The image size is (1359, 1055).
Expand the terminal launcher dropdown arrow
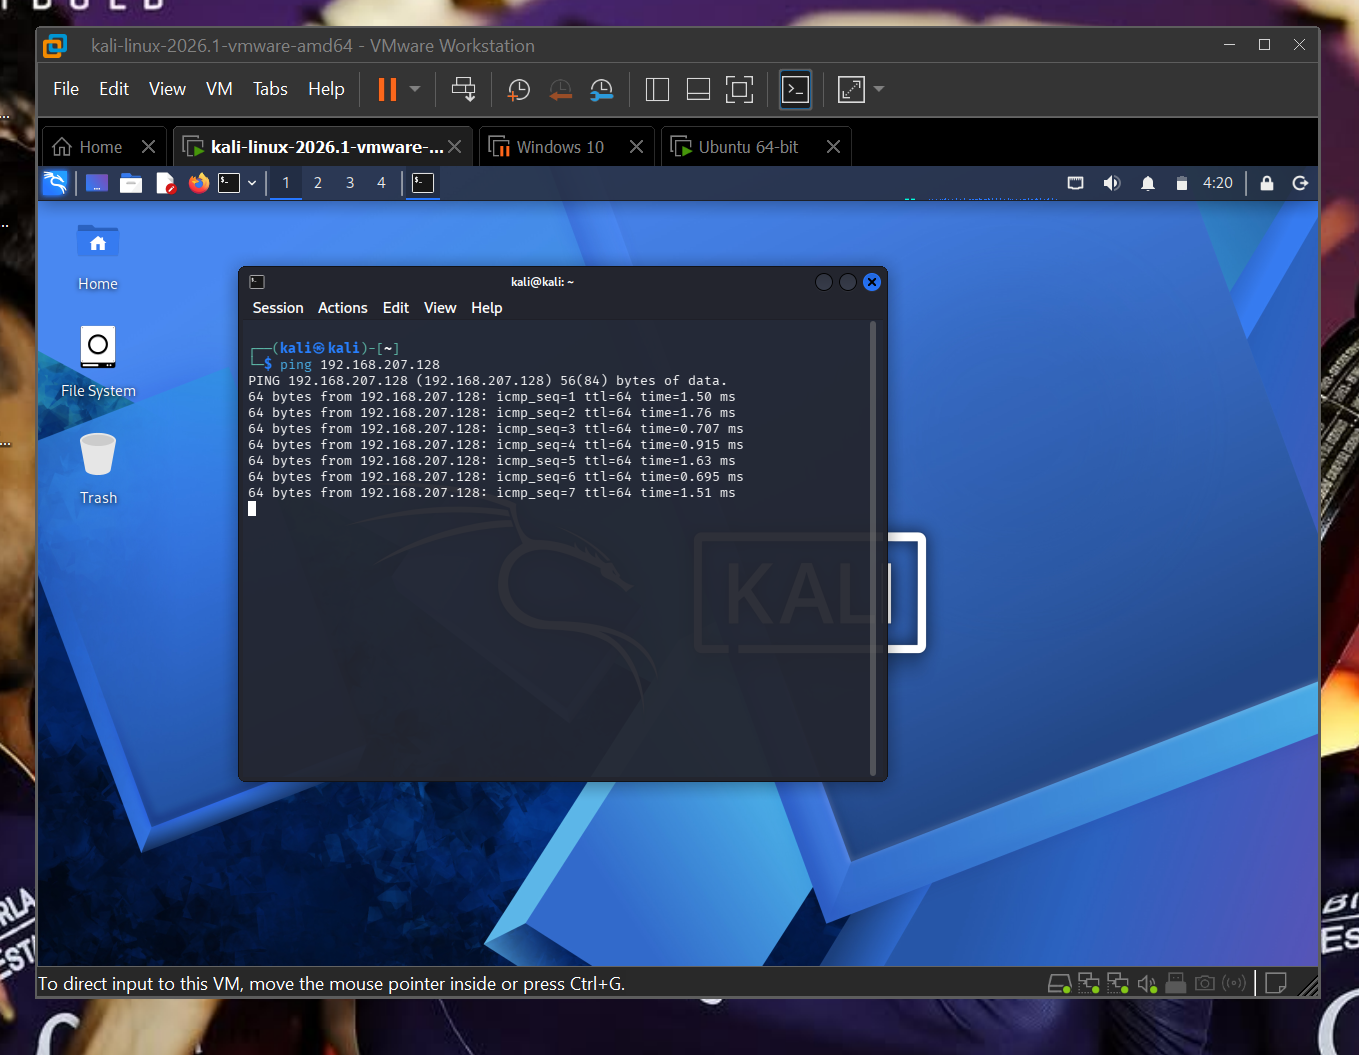(x=252, y=183)
